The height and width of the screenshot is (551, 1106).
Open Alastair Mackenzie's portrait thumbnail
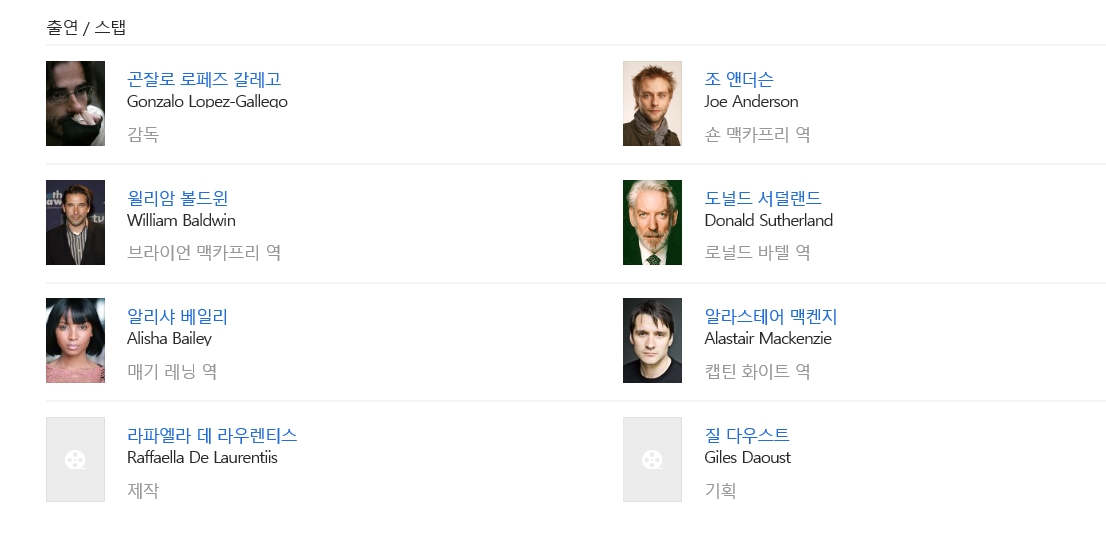point(652,341)
